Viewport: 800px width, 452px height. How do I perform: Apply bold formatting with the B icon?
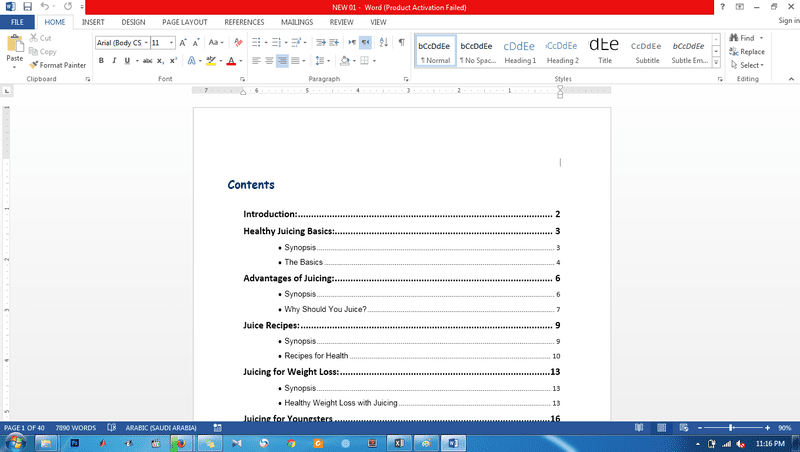click(101, 61)
